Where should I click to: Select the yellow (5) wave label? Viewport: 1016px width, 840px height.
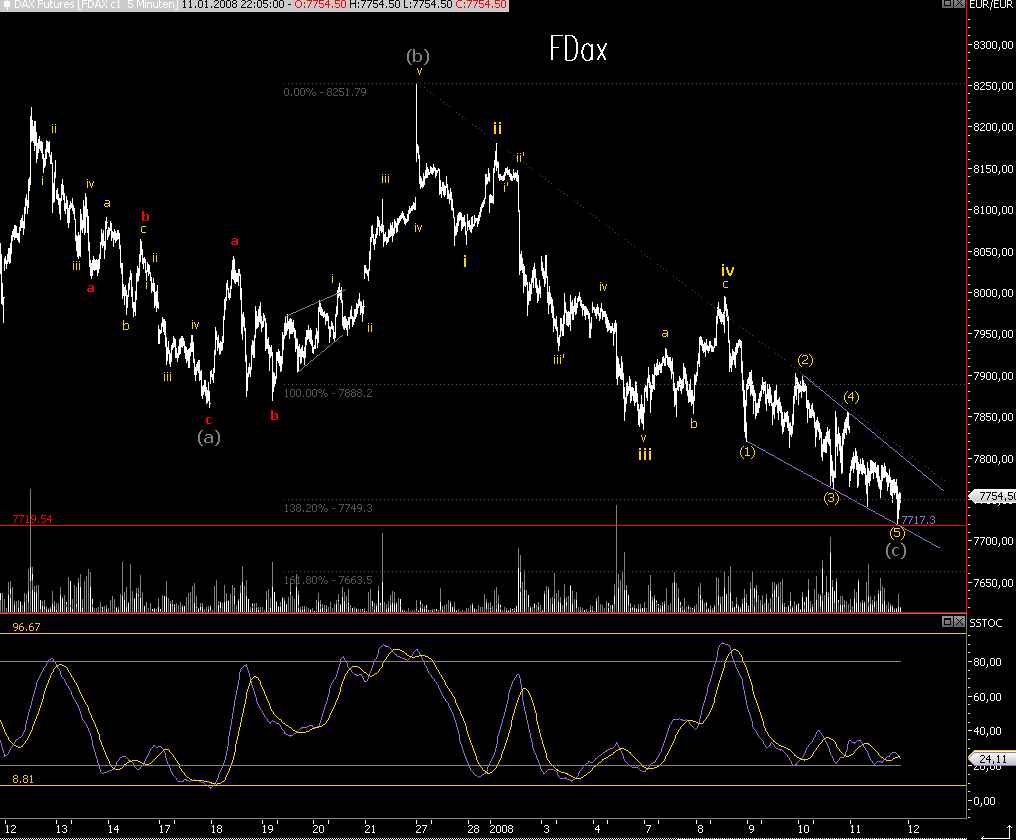897,533
